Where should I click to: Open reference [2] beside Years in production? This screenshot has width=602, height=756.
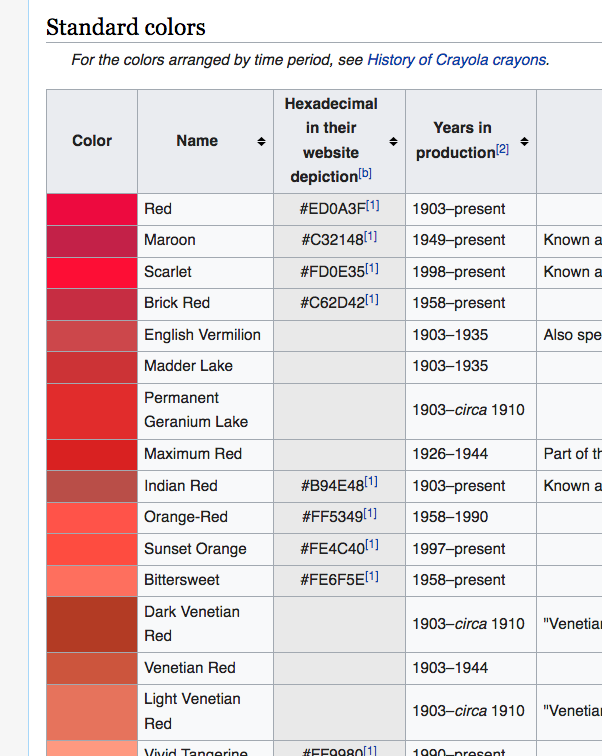coord(503,150)
